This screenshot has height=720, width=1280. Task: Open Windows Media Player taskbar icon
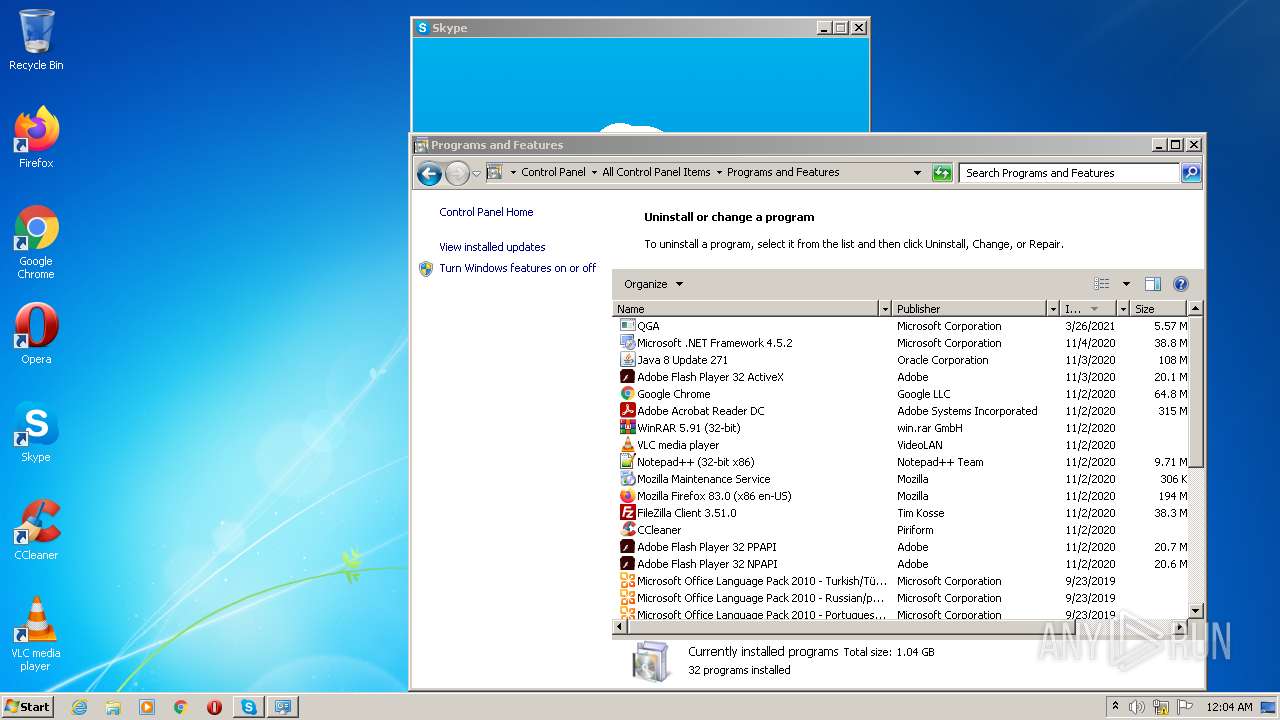click(x=147, y=707)
